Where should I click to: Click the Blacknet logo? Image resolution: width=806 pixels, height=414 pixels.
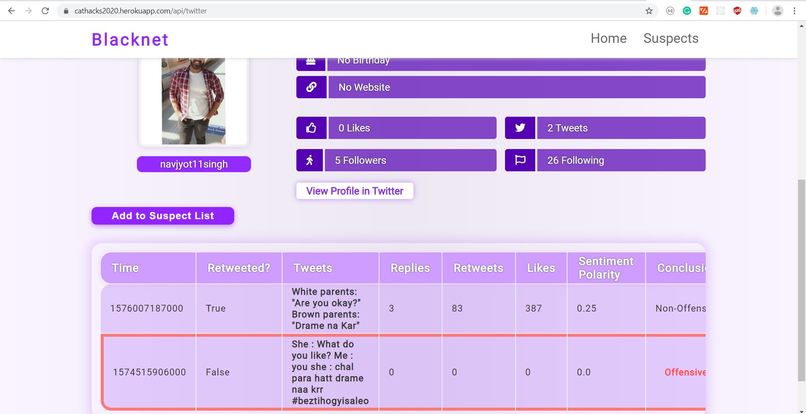coord(130,40)
